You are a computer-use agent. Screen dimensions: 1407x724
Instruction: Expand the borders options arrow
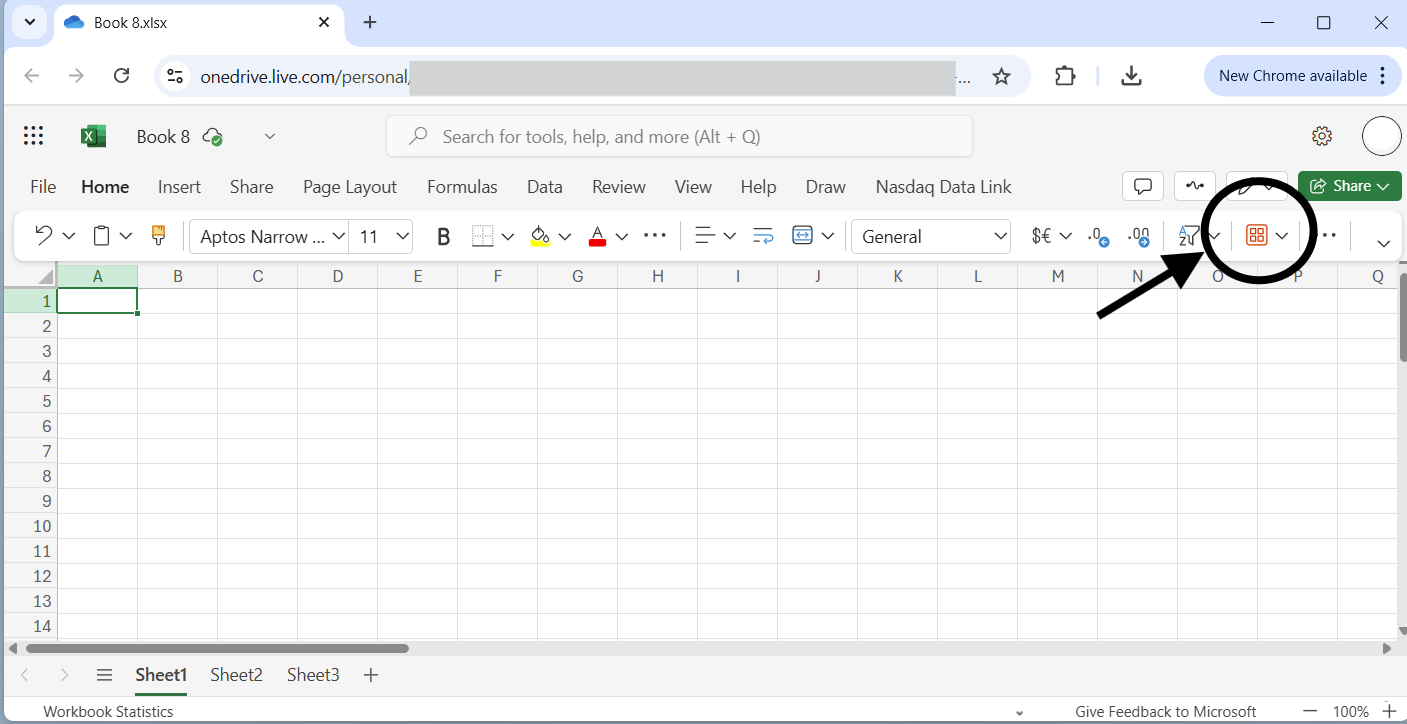point(508,236)
